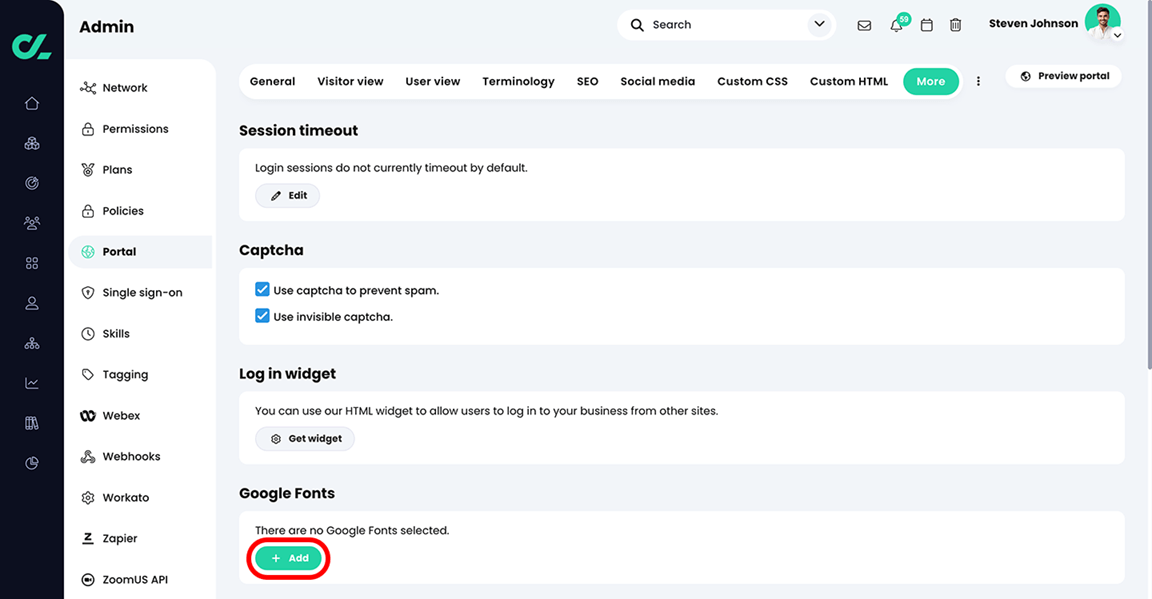
Task: Open the home icon in the dark sidebar
Action: (x=31, y=102)
